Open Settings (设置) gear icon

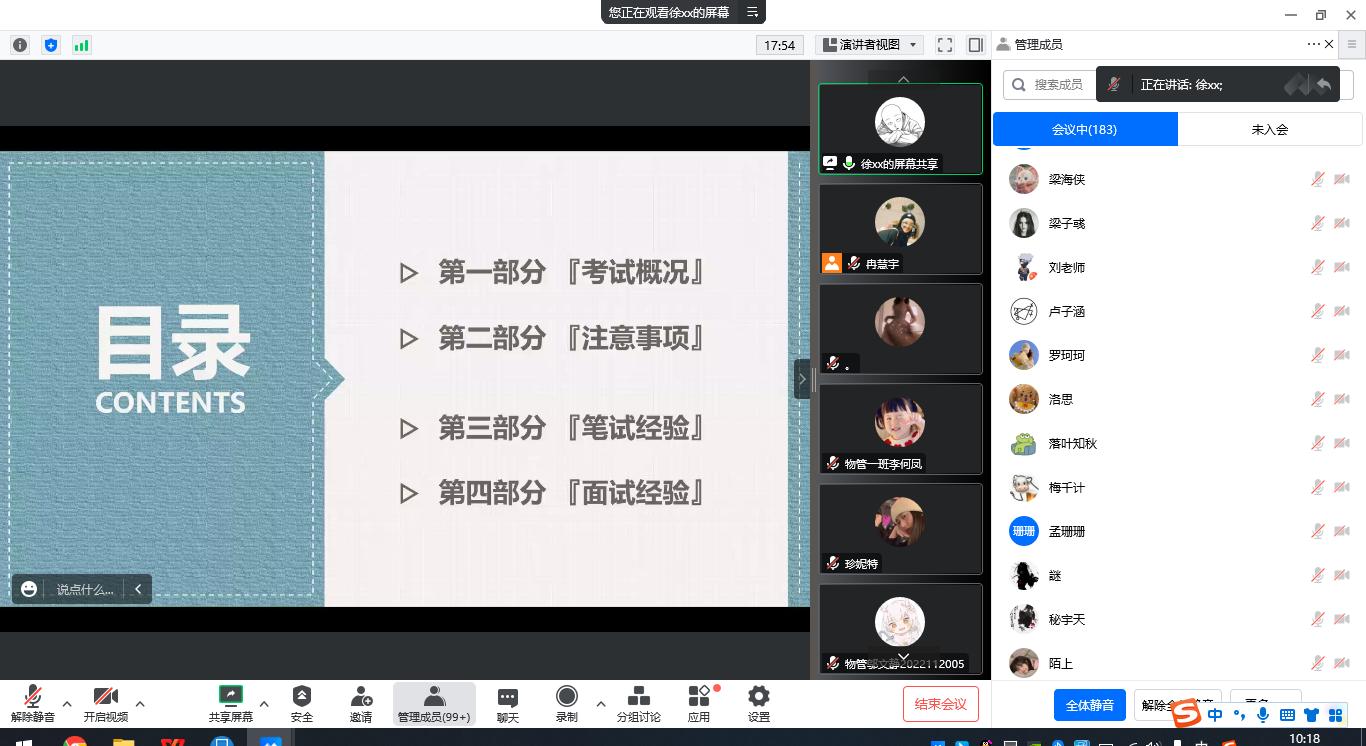759,697
